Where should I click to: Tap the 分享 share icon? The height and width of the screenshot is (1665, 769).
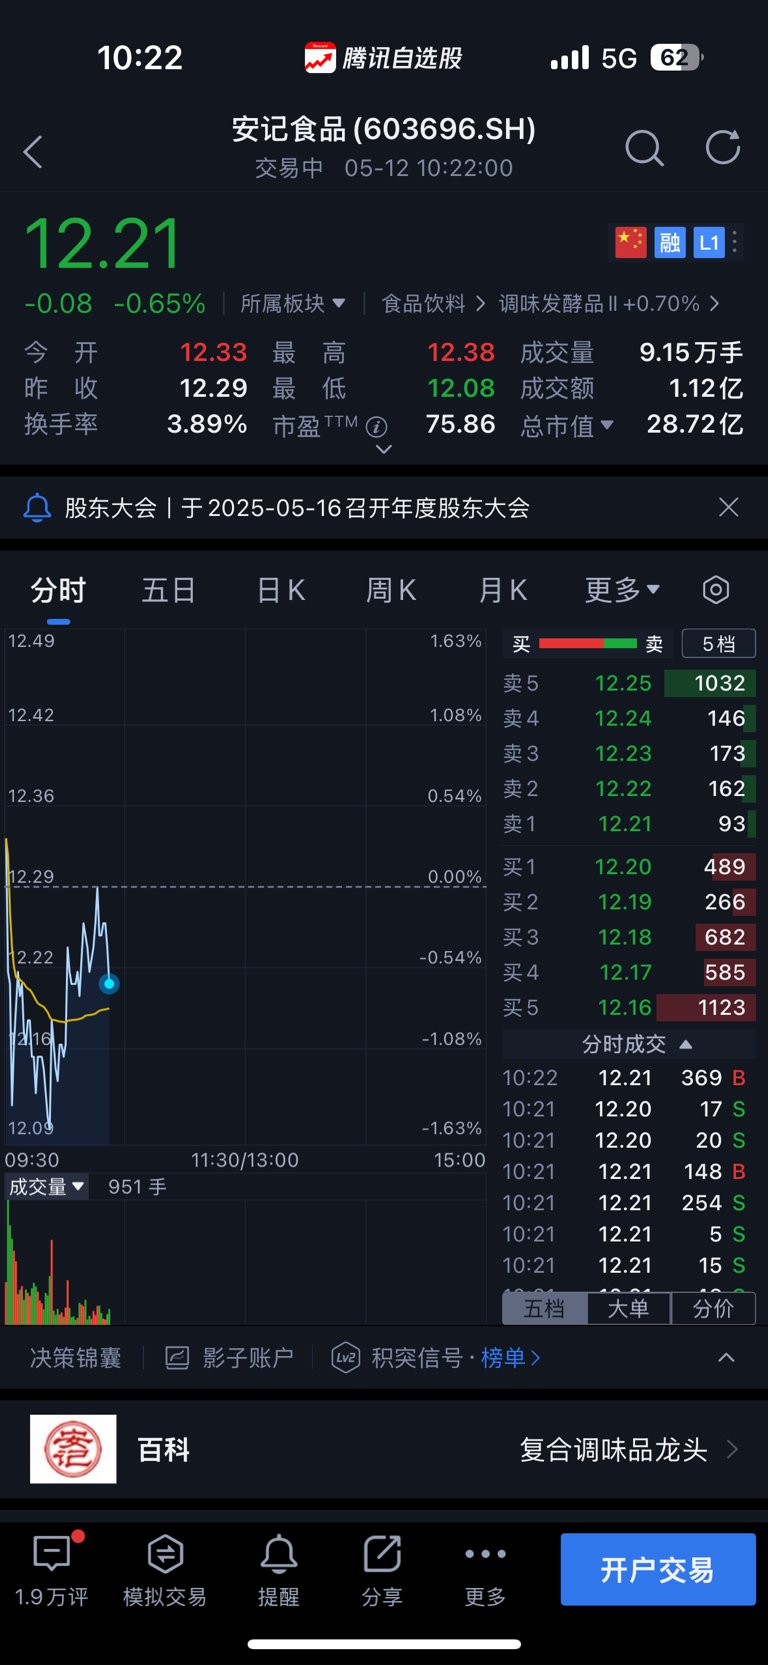click(382, 1568)
